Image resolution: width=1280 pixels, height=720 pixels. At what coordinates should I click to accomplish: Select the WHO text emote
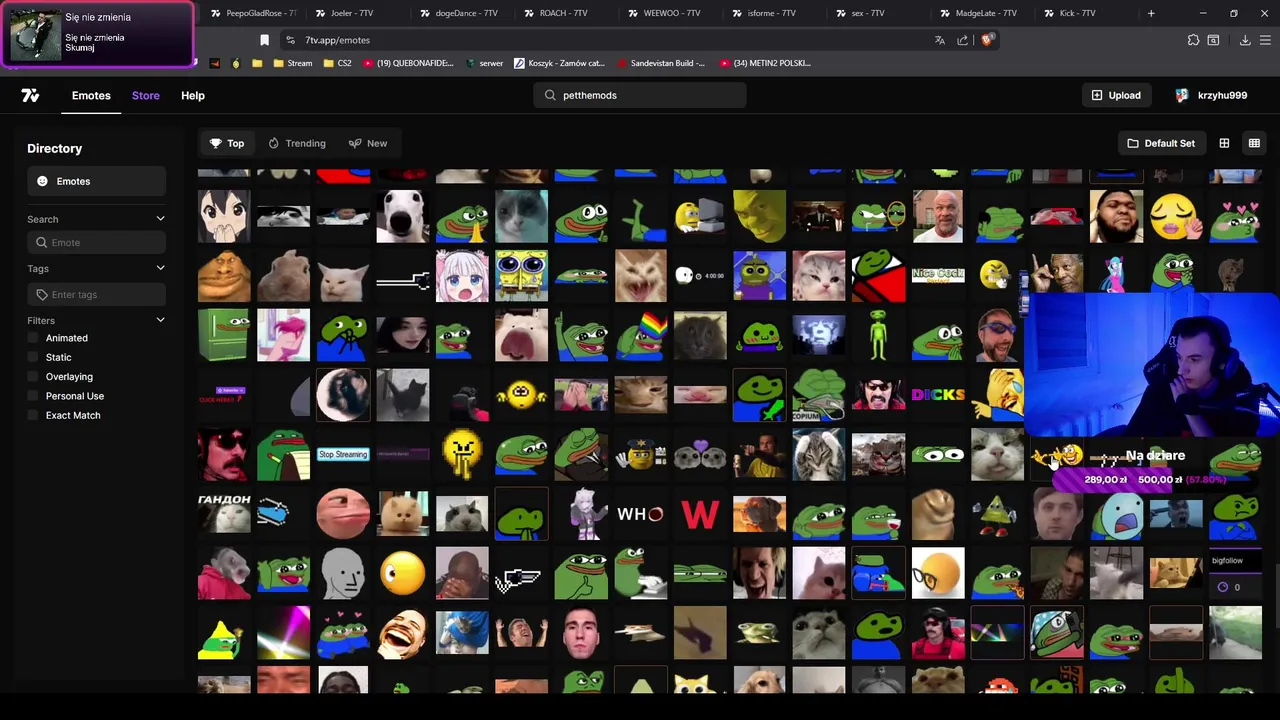click(x=640, y=514)
